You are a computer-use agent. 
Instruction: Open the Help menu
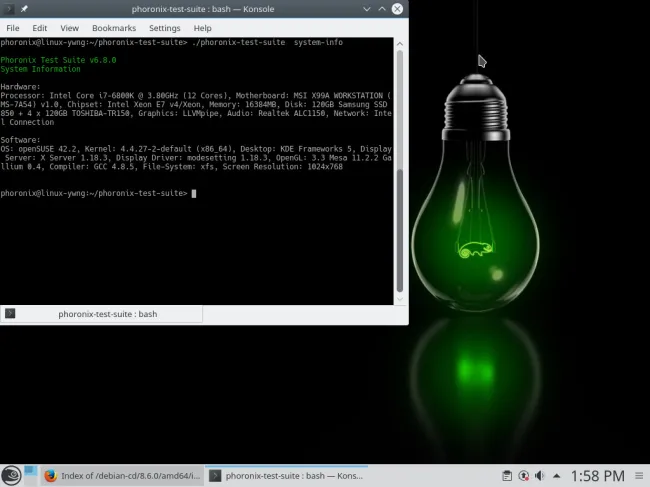[202, 28]
